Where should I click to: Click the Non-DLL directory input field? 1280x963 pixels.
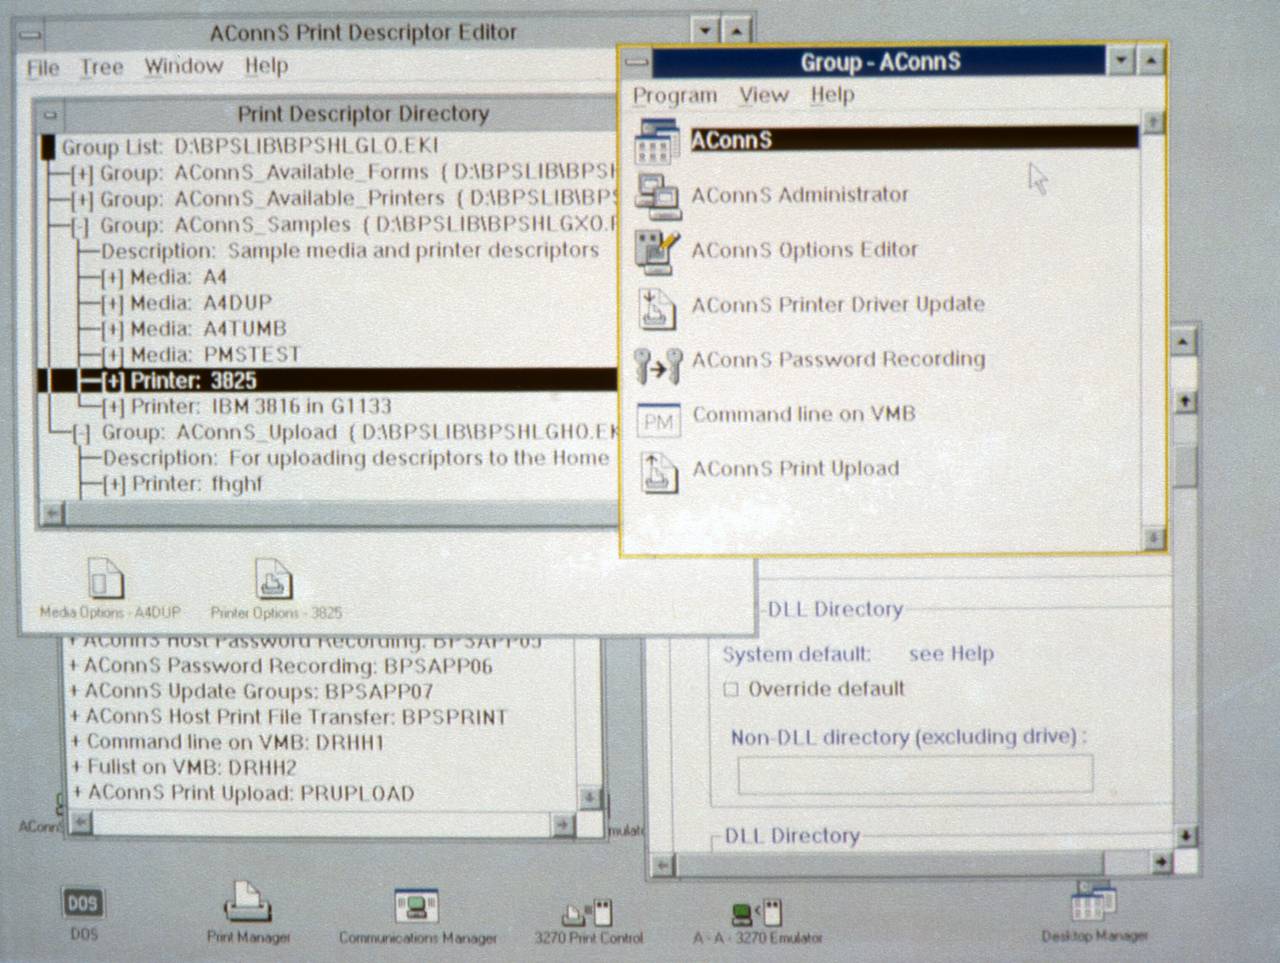pyautogui.click(x=914, y=774)
